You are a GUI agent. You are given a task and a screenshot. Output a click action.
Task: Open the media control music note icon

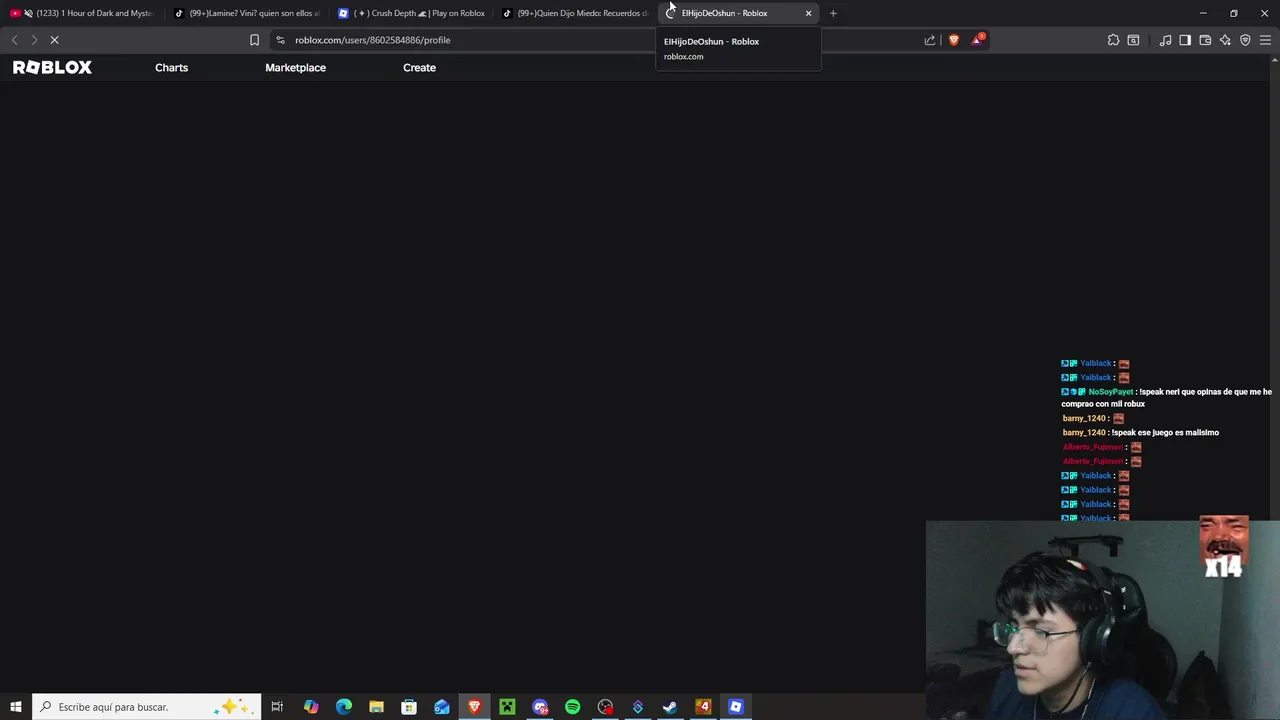[1165, 40]
